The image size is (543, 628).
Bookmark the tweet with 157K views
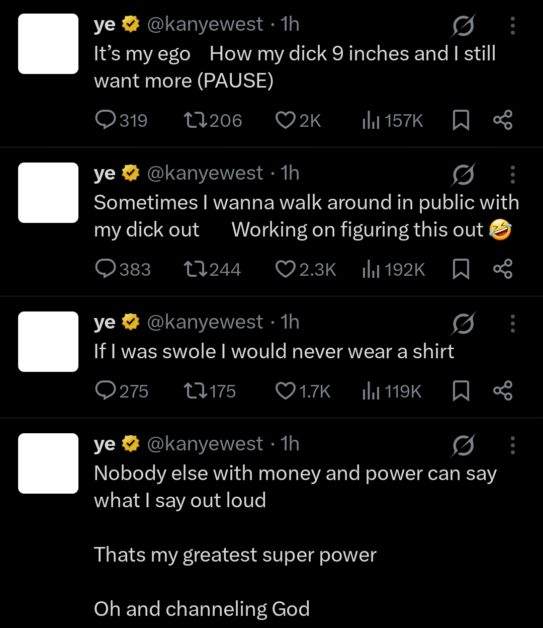[x=461, y=120]
